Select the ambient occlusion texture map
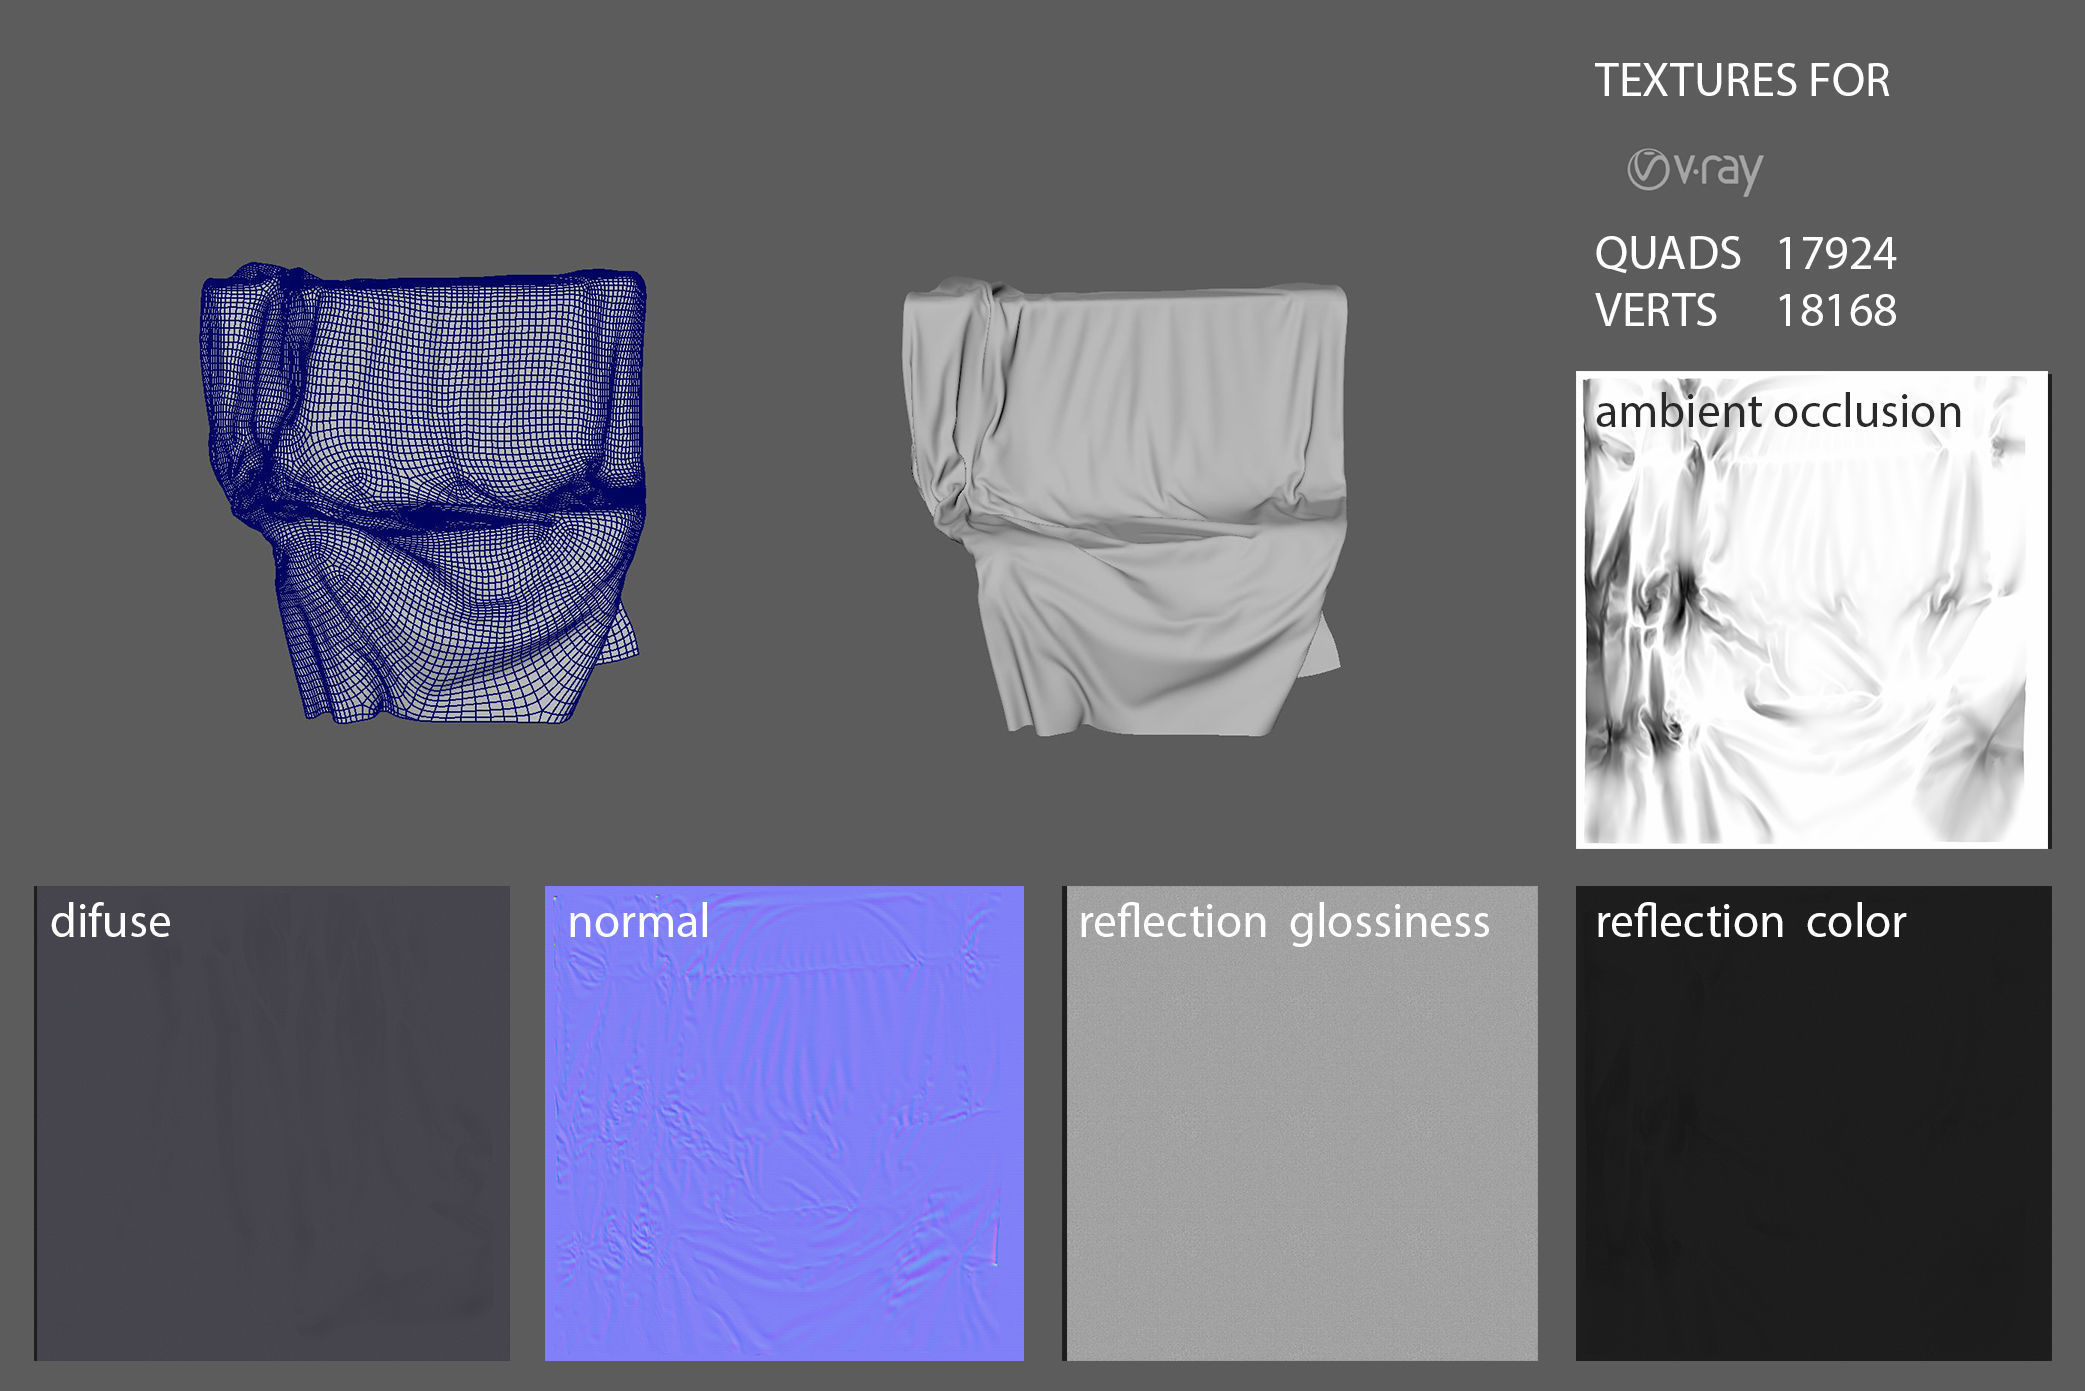 pyautogui.click(x=1813, y=610)
